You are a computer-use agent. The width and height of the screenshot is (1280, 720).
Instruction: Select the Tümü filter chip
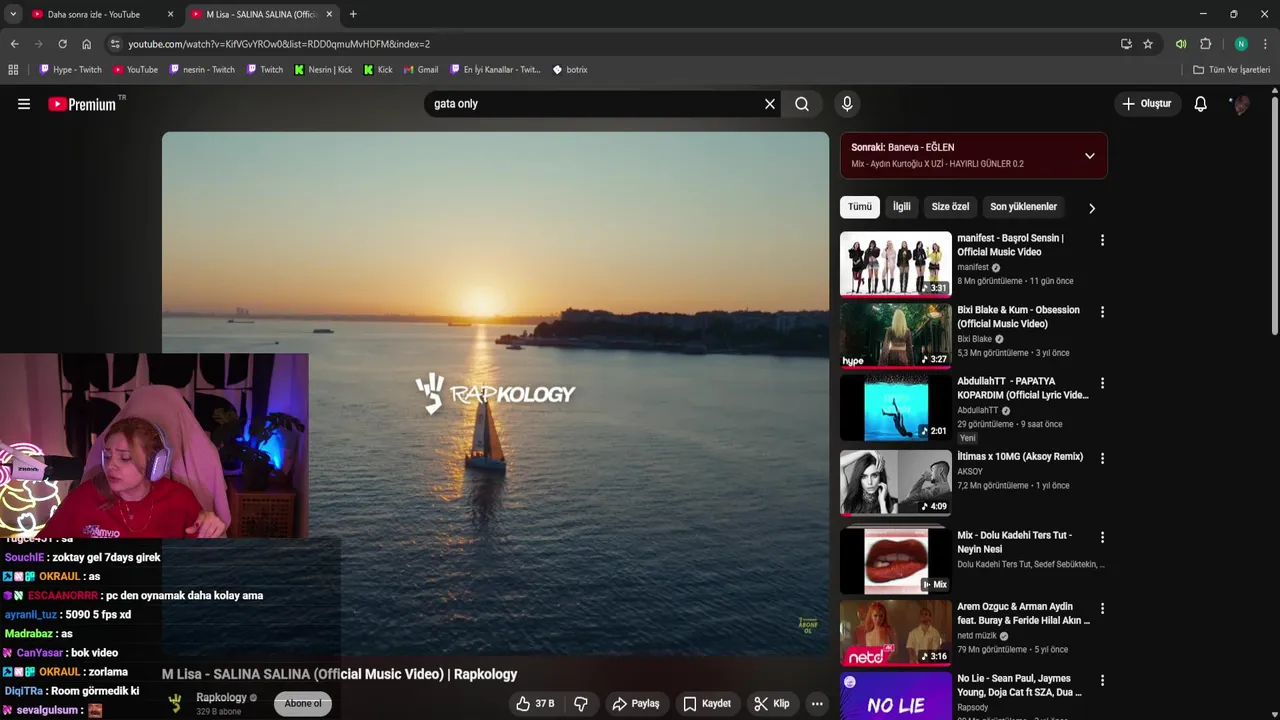[860, 207]
